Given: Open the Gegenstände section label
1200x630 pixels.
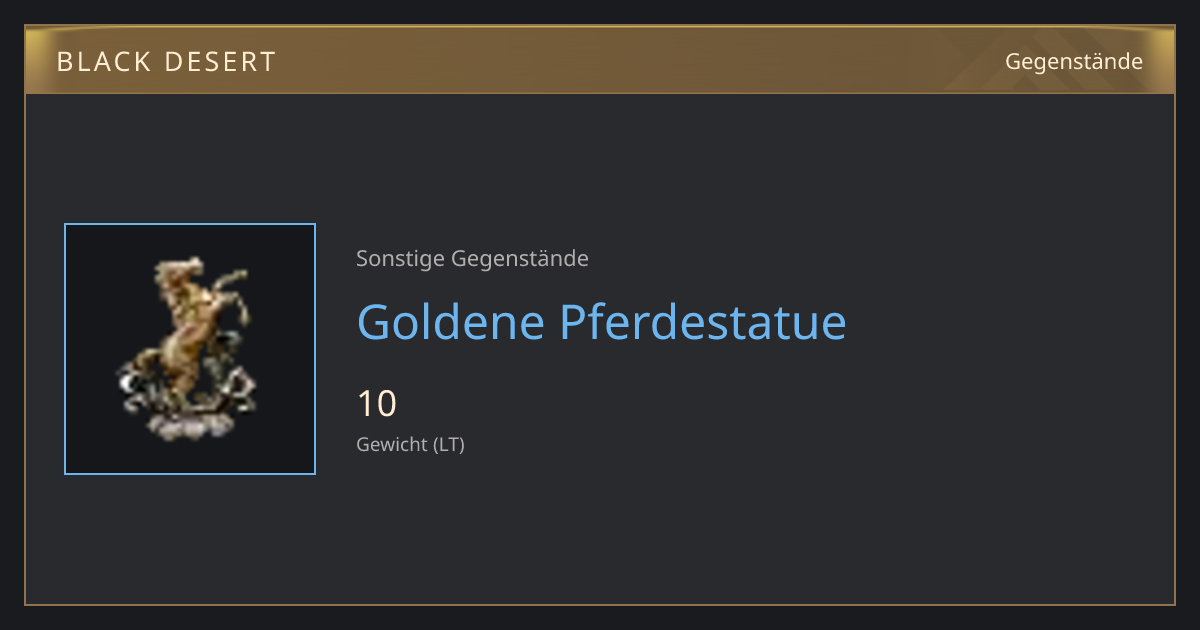Looking at the screenshot, I should click(1074, 62).
